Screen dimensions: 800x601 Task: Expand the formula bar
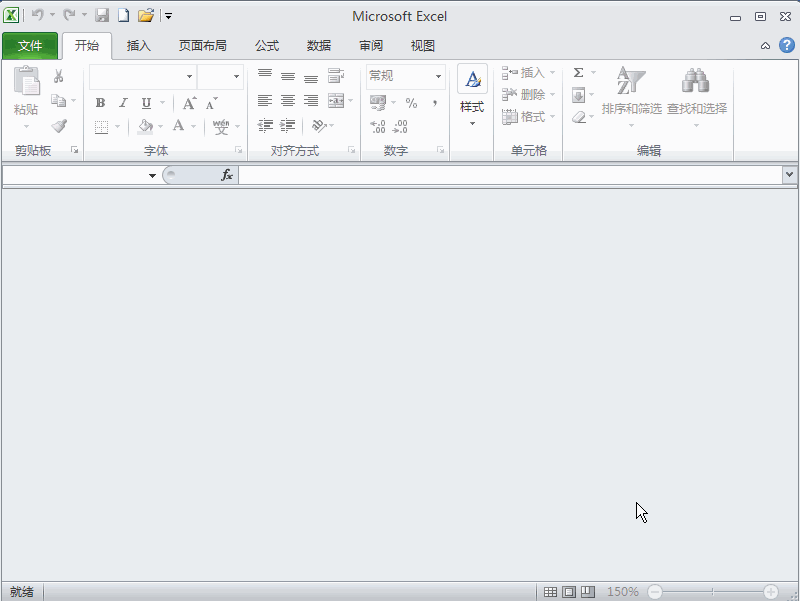[x=789, y=175]
